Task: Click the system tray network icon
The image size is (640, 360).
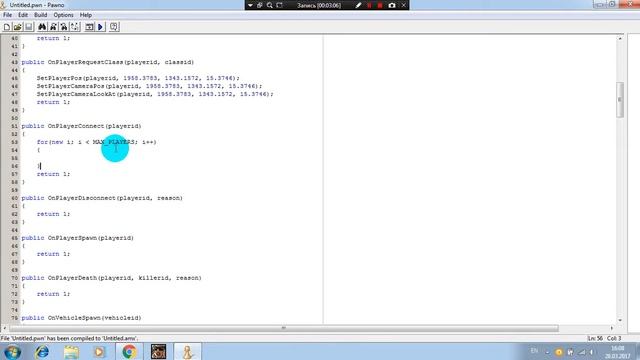Action: click(582, 352)
